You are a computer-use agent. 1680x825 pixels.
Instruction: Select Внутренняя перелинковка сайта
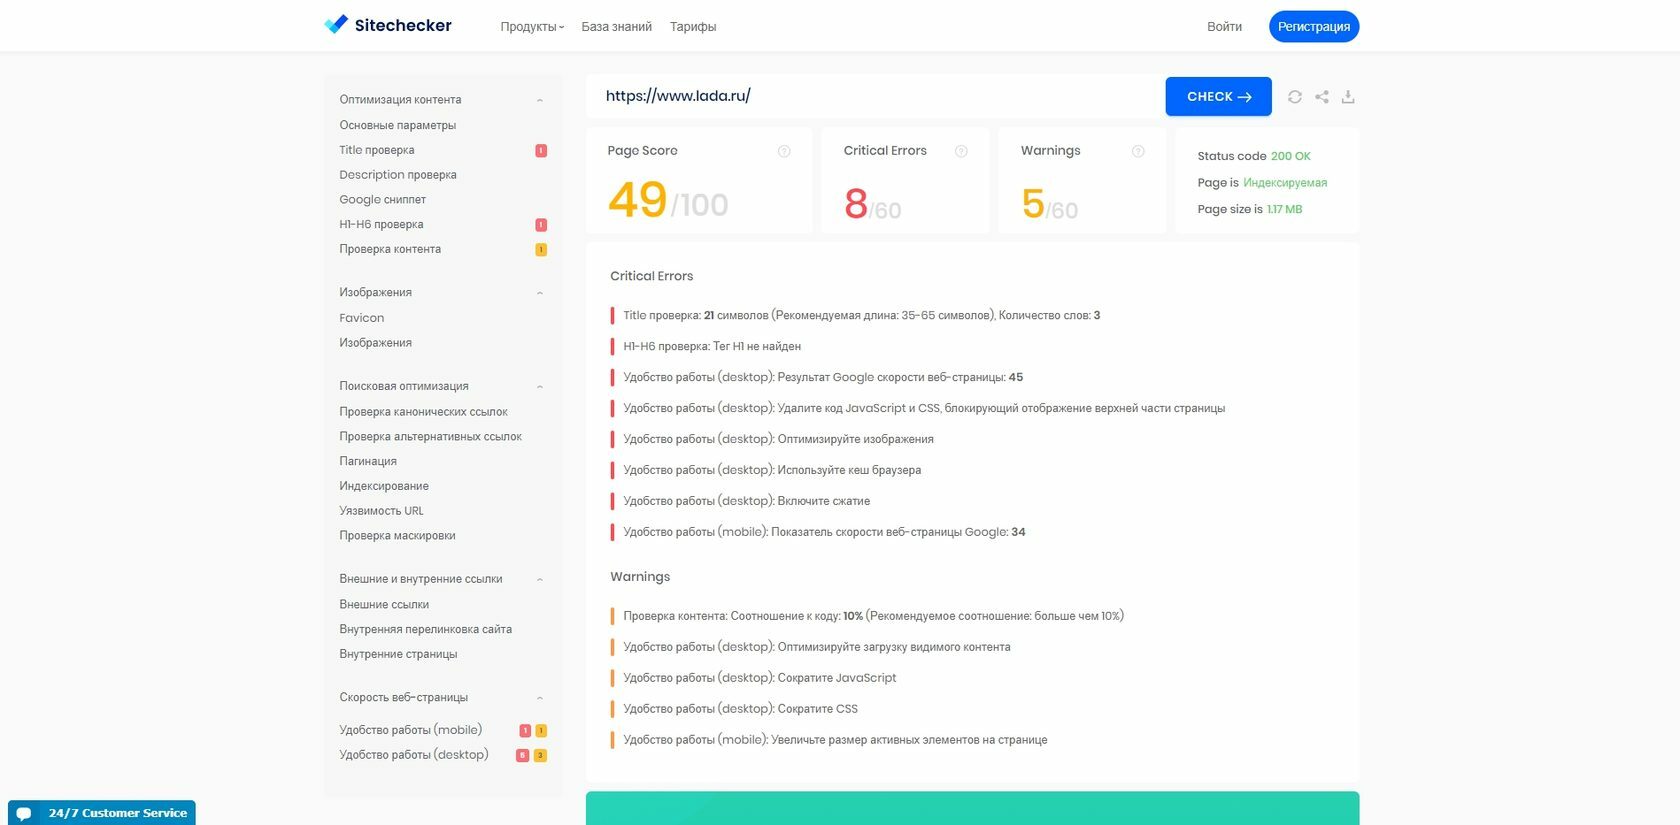tap(426, 630)
